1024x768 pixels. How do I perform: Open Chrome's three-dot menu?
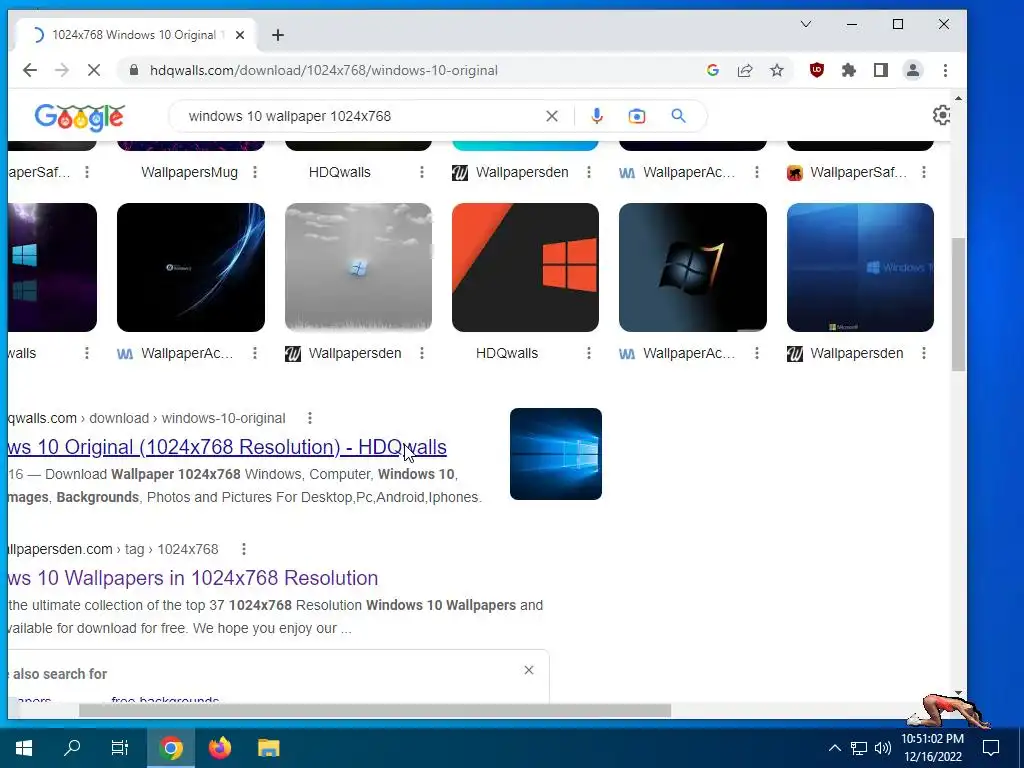945,70
